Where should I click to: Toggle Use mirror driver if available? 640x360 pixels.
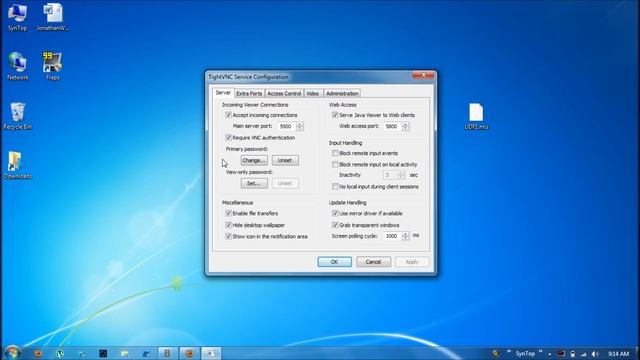tap(335, 213)
